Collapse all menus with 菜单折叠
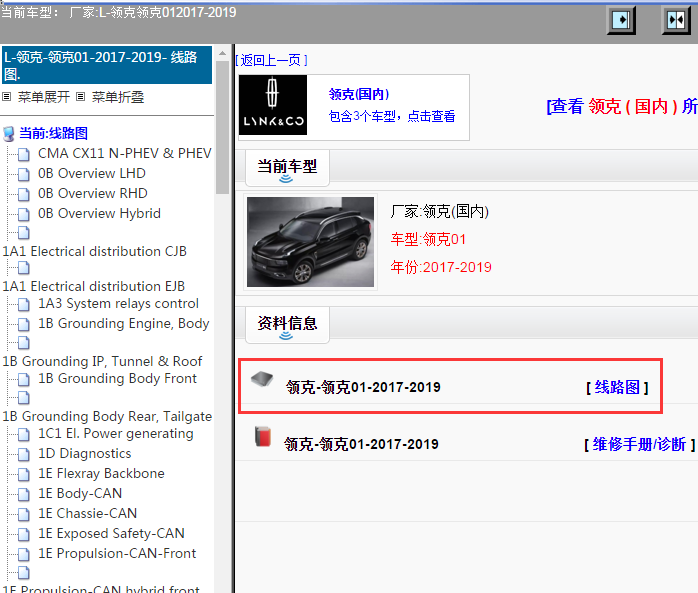698x593 pixels. (118, 97)
